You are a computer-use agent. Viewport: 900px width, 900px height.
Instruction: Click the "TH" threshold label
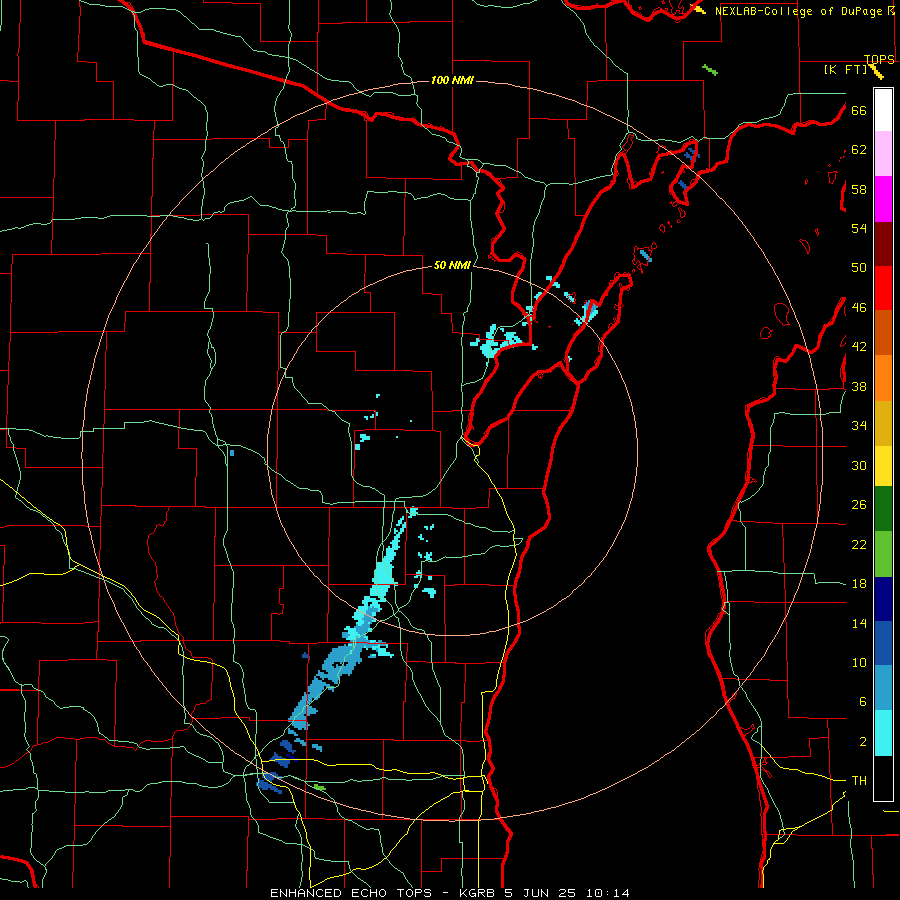[859, 781]
